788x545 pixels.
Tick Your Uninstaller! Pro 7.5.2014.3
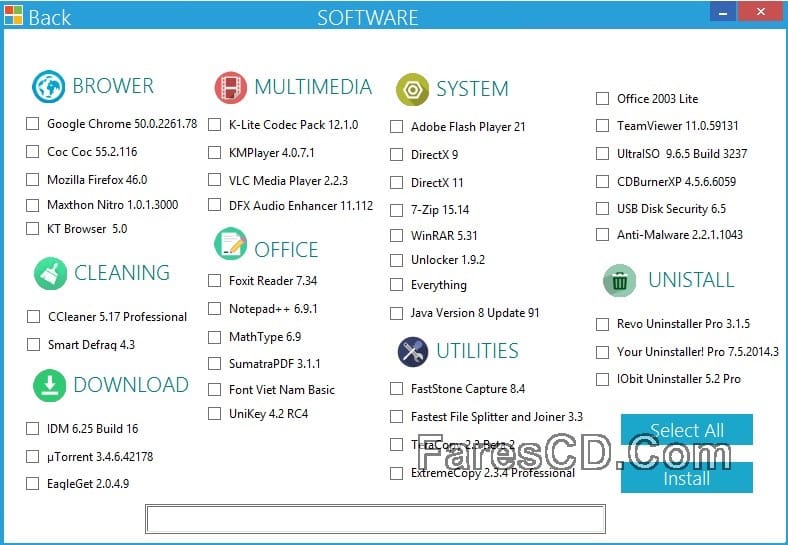(603, 352)
